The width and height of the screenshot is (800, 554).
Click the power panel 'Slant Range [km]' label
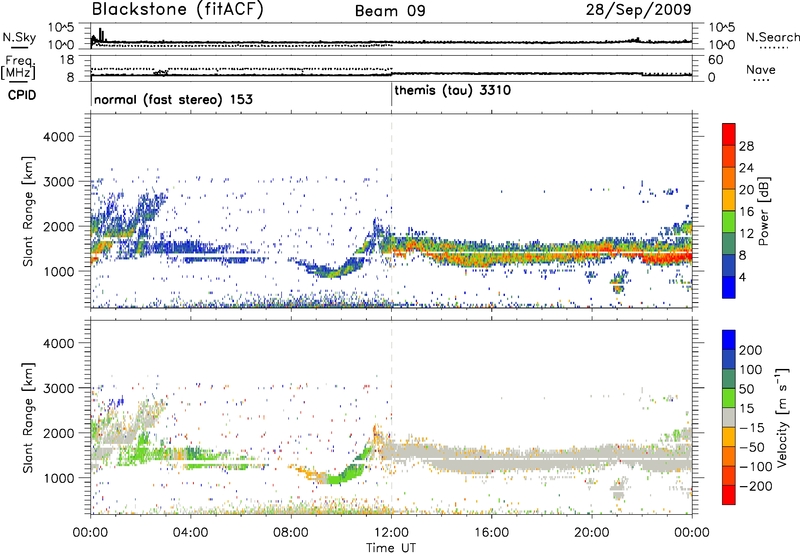[28, 211]
